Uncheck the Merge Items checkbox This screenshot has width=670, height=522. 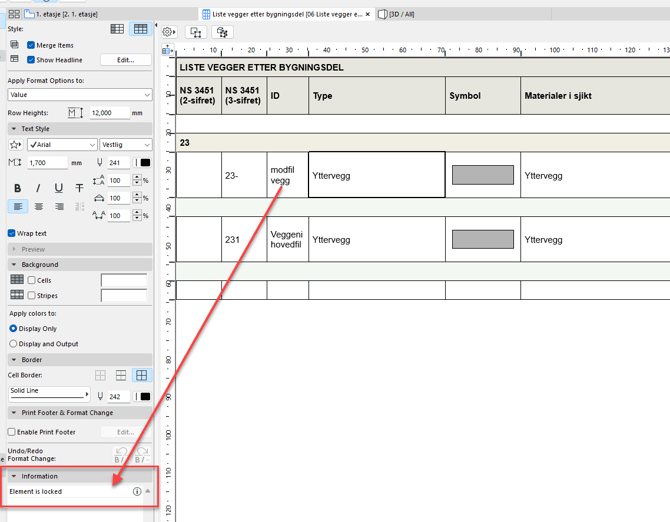31,45
